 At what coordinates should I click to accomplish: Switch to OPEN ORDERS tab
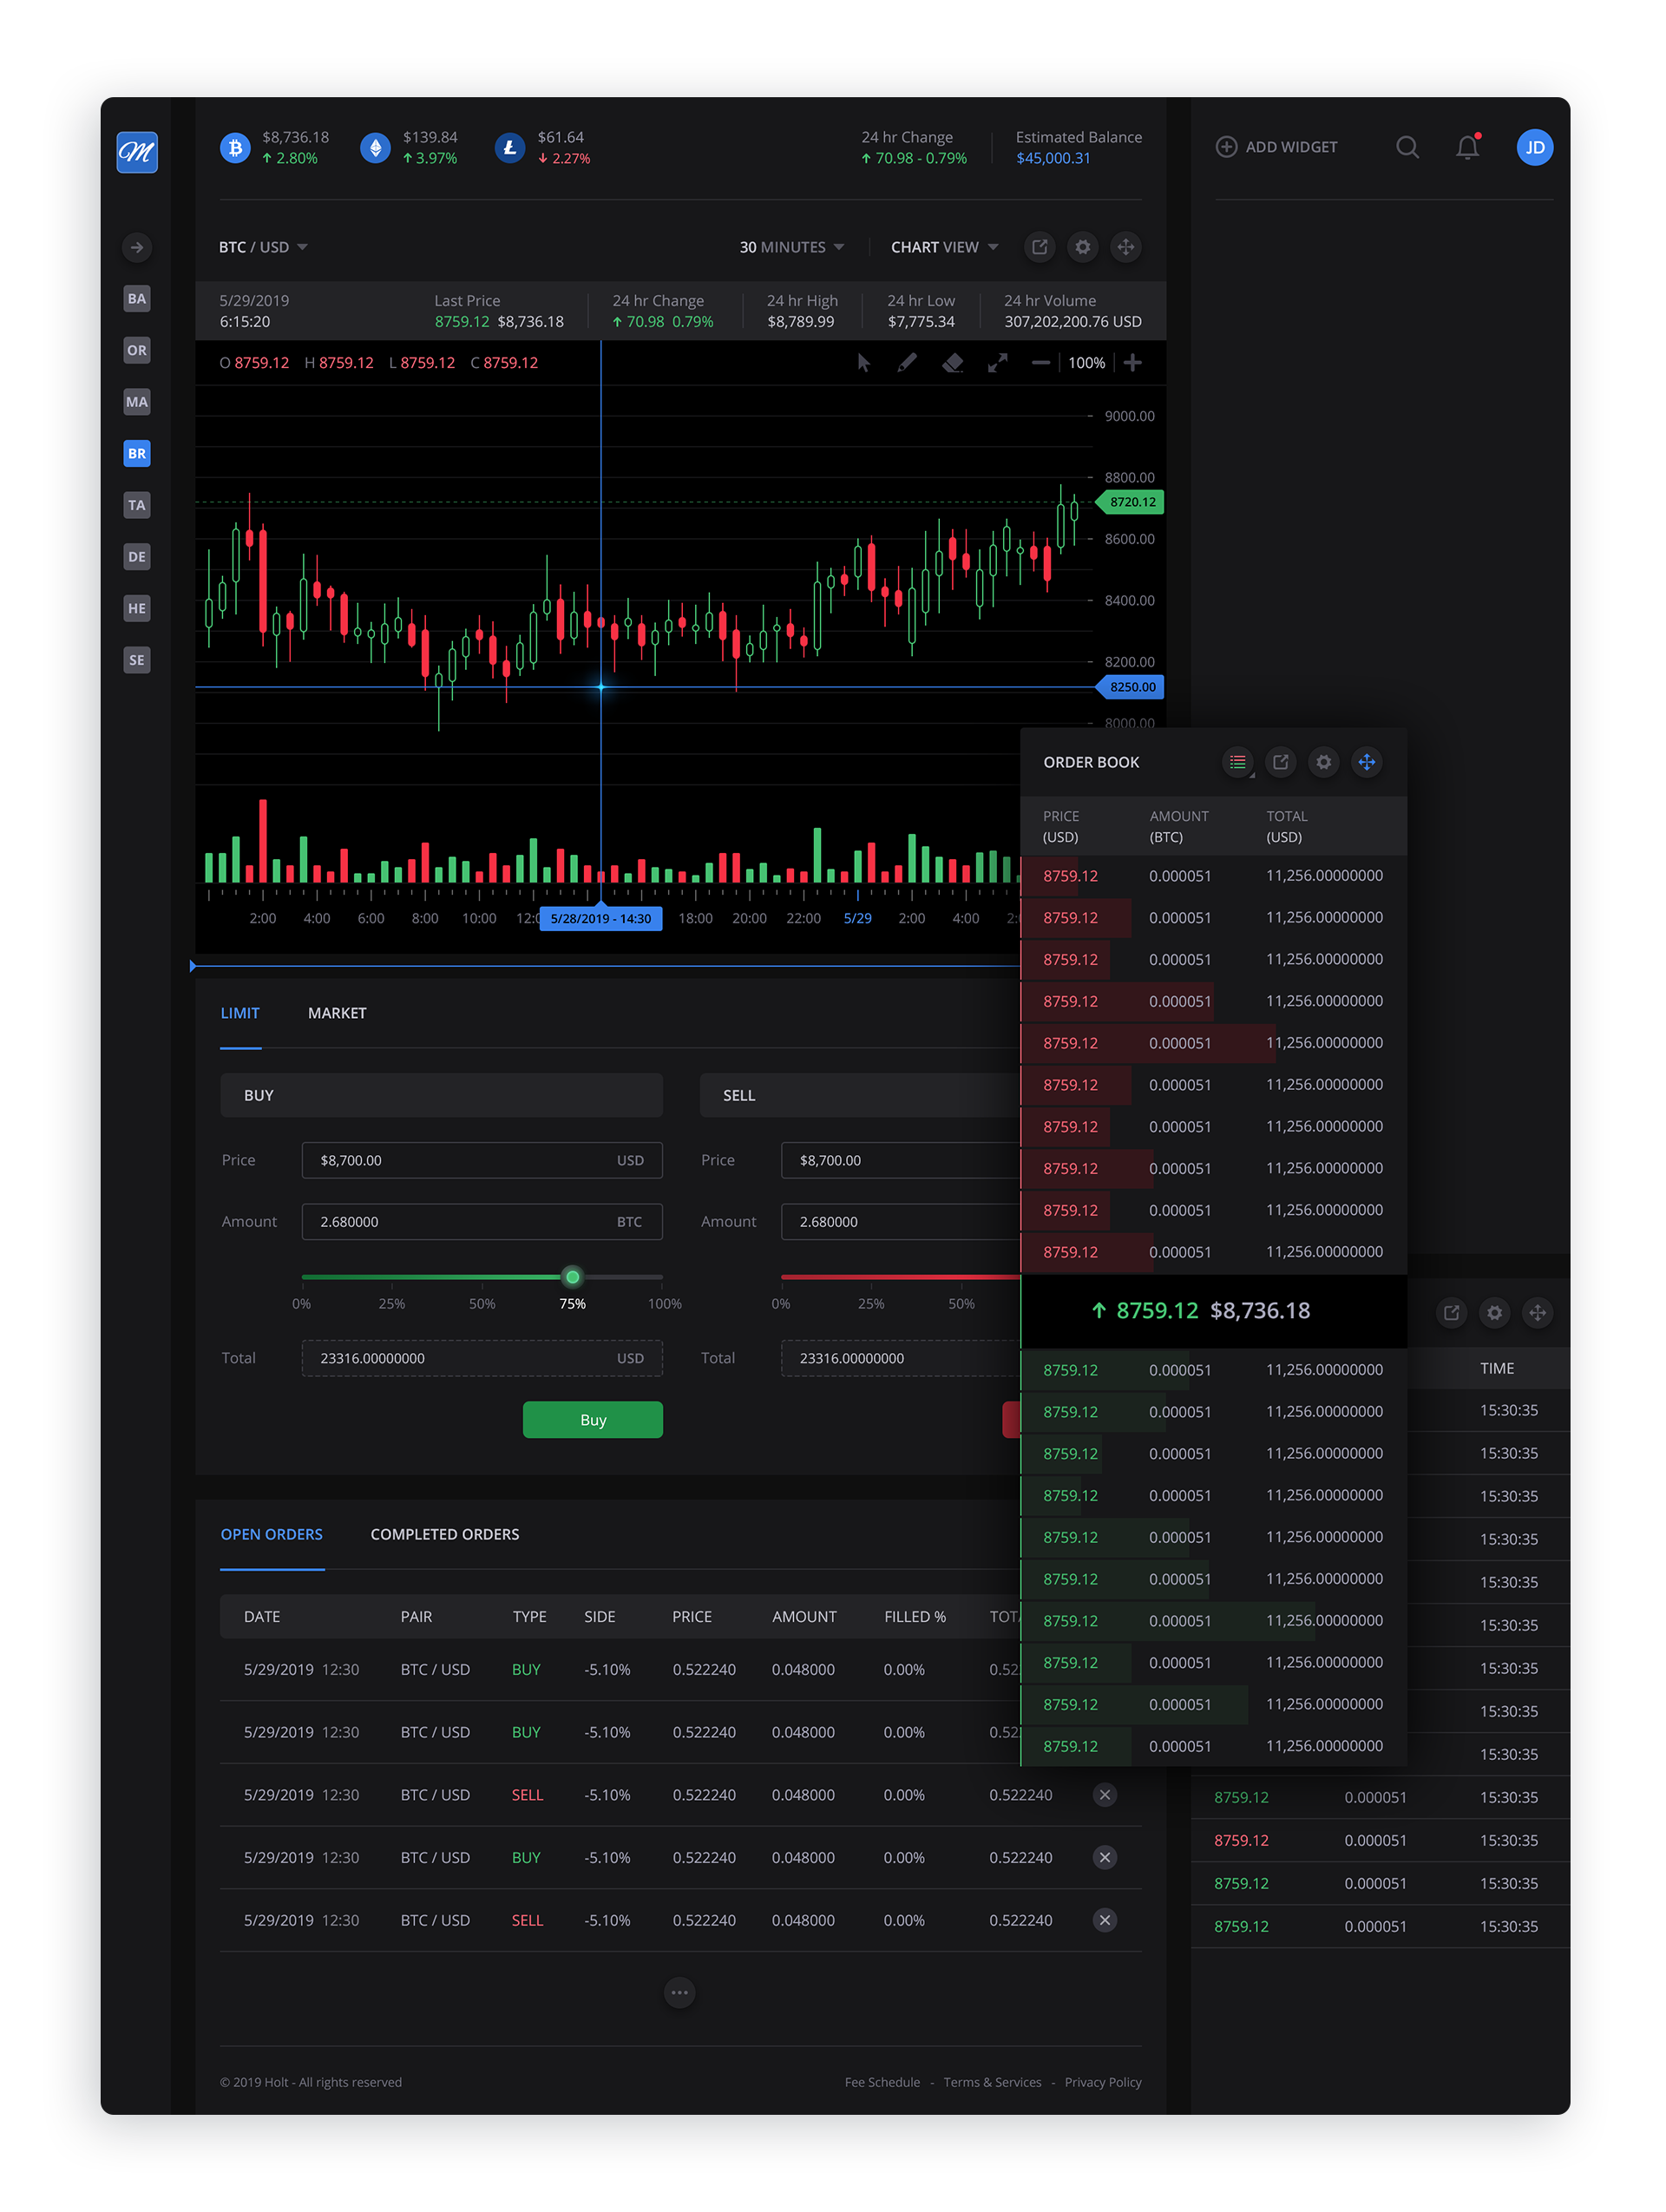click(272, 1534)
